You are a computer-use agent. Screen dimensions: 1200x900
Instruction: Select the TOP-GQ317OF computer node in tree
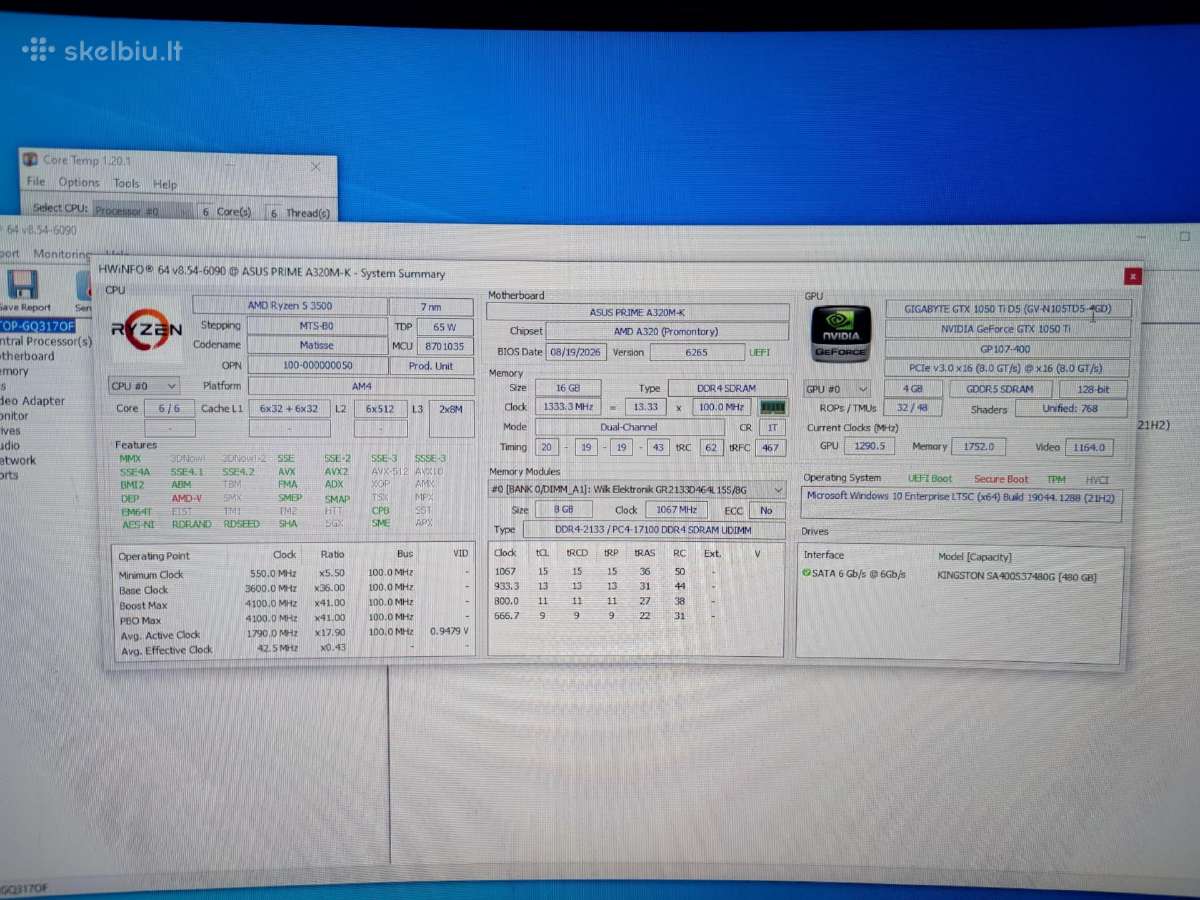38,326
